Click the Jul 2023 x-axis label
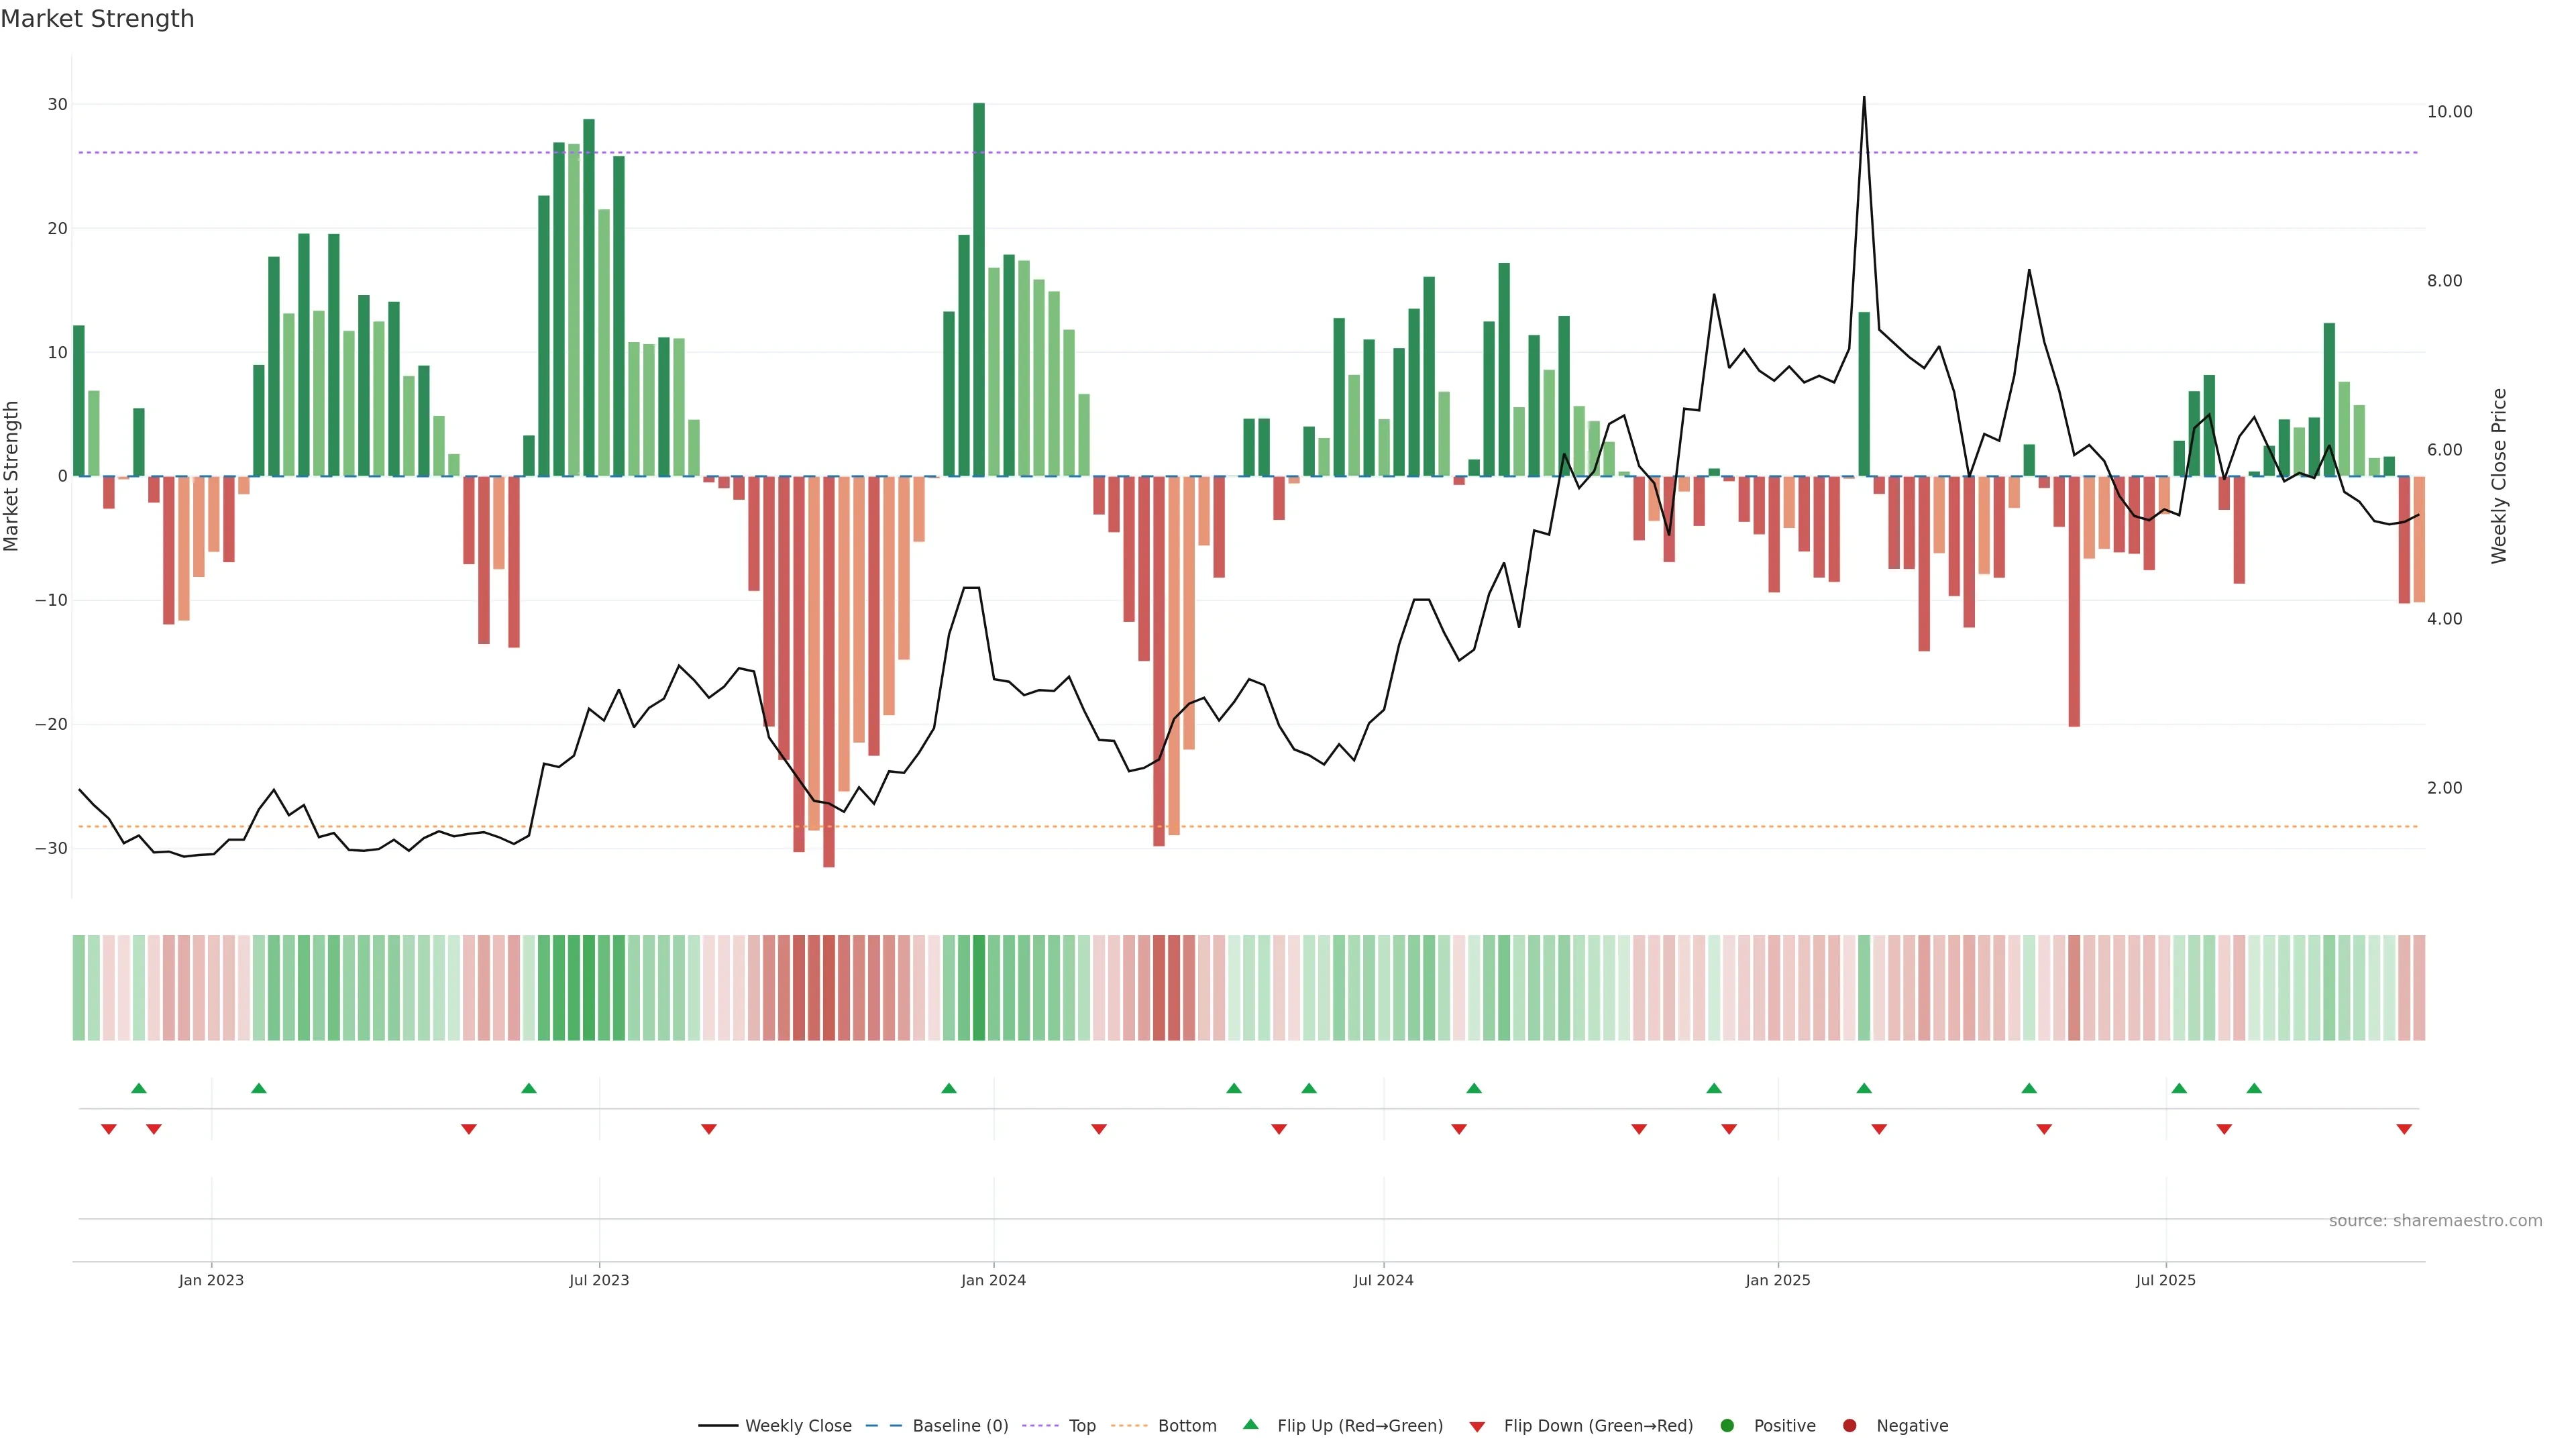 point(599,1280)
